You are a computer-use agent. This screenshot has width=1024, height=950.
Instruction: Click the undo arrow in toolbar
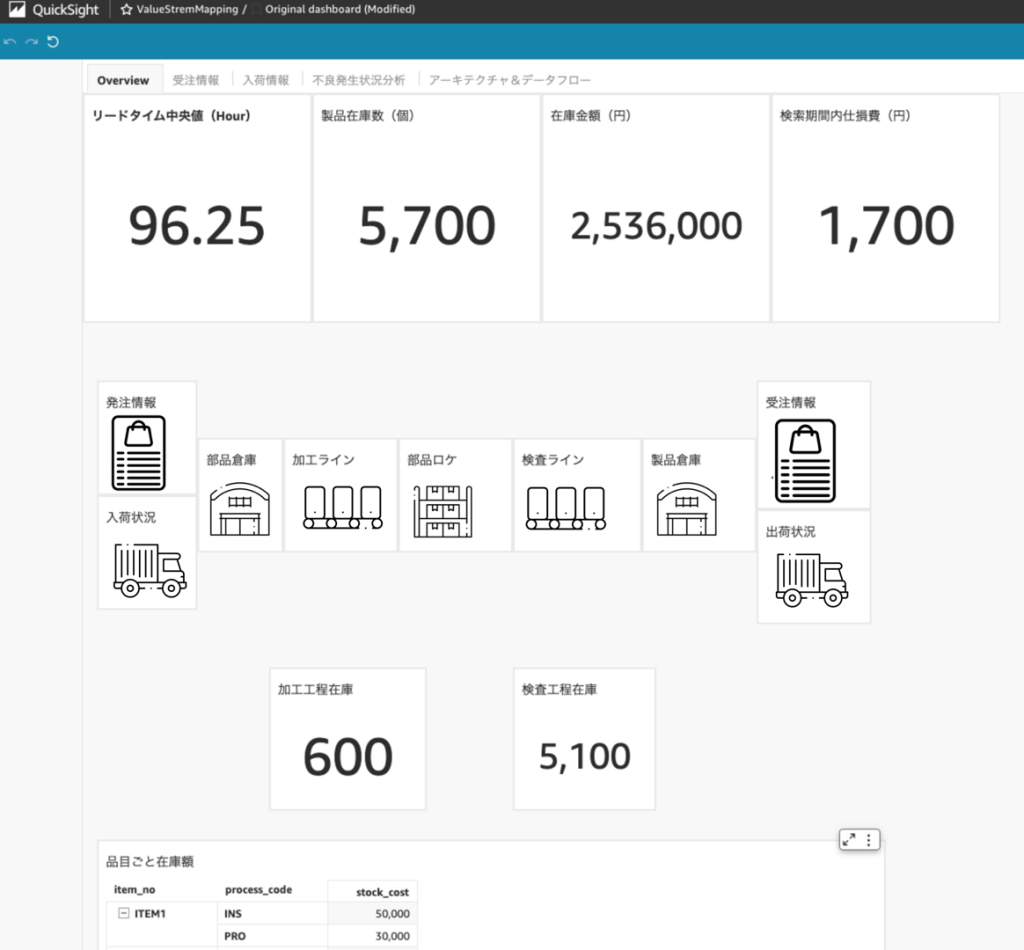tap(10, 42)
